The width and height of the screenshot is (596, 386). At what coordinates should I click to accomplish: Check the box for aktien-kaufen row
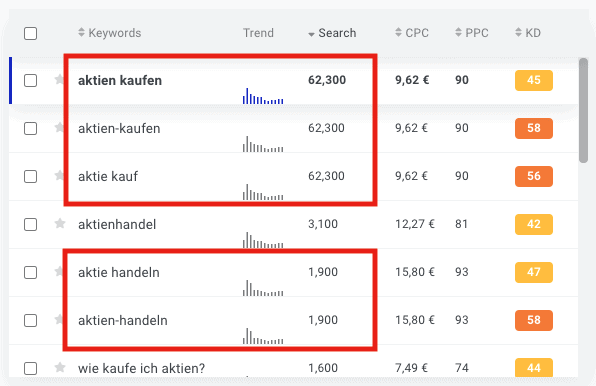coord(30,128)
